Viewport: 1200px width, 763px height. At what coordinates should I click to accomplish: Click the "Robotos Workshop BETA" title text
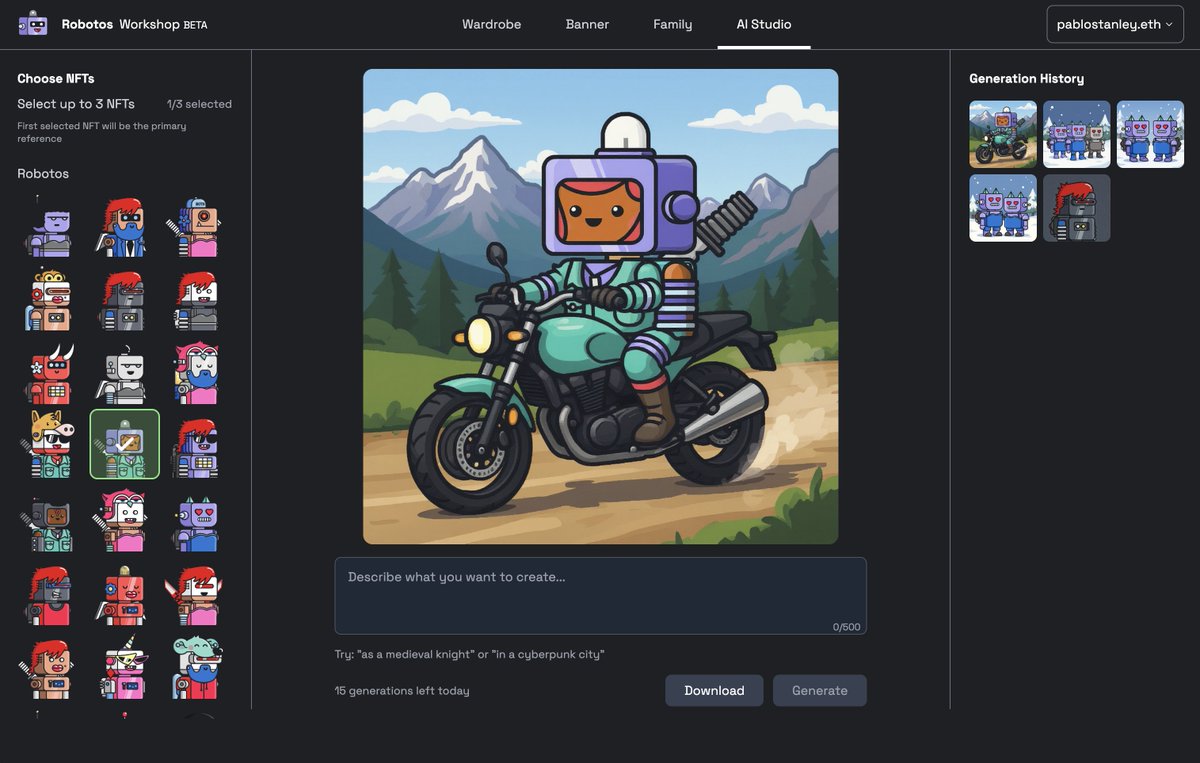pyautogui.click(x=134, y=24)
